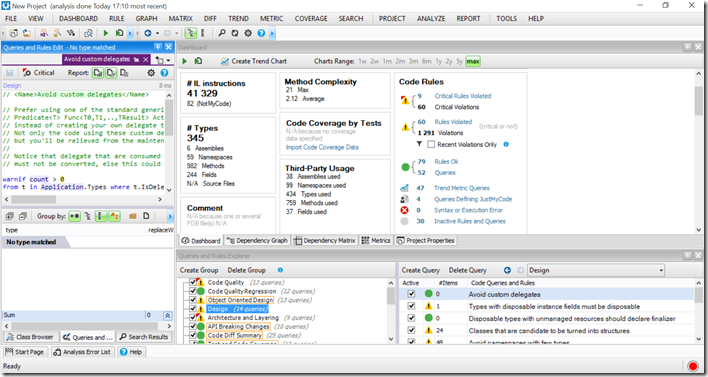This screenshot has width=708, height=377.
Task: Open options via the main toolbar gear icon
Action: pyautogui.click(x=248, y=33)
